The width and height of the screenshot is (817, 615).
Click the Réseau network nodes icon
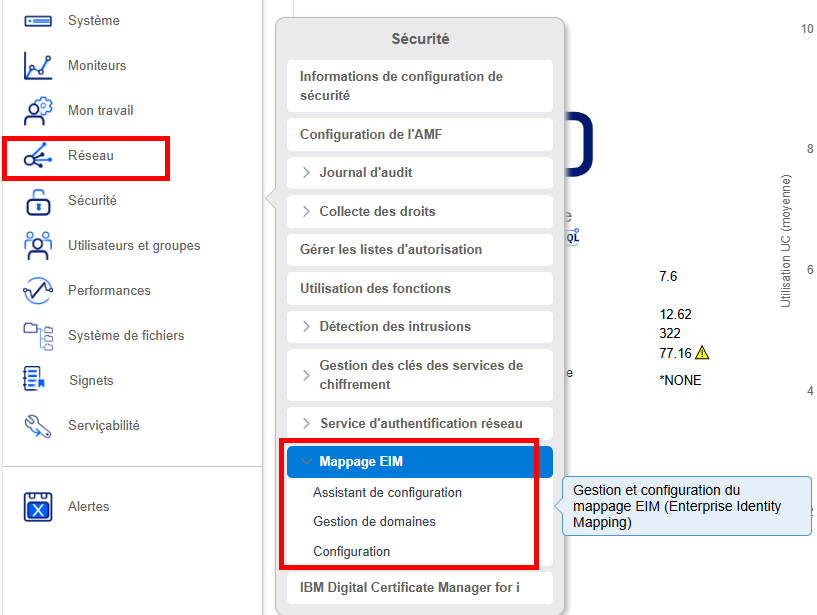click(x=37, y=156)
